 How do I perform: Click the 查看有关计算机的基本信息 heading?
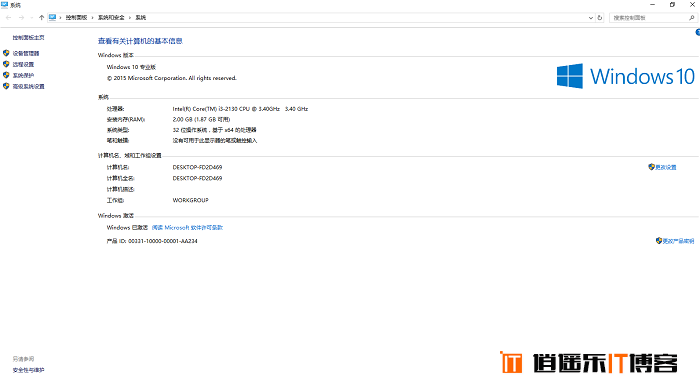pos(140,41)
